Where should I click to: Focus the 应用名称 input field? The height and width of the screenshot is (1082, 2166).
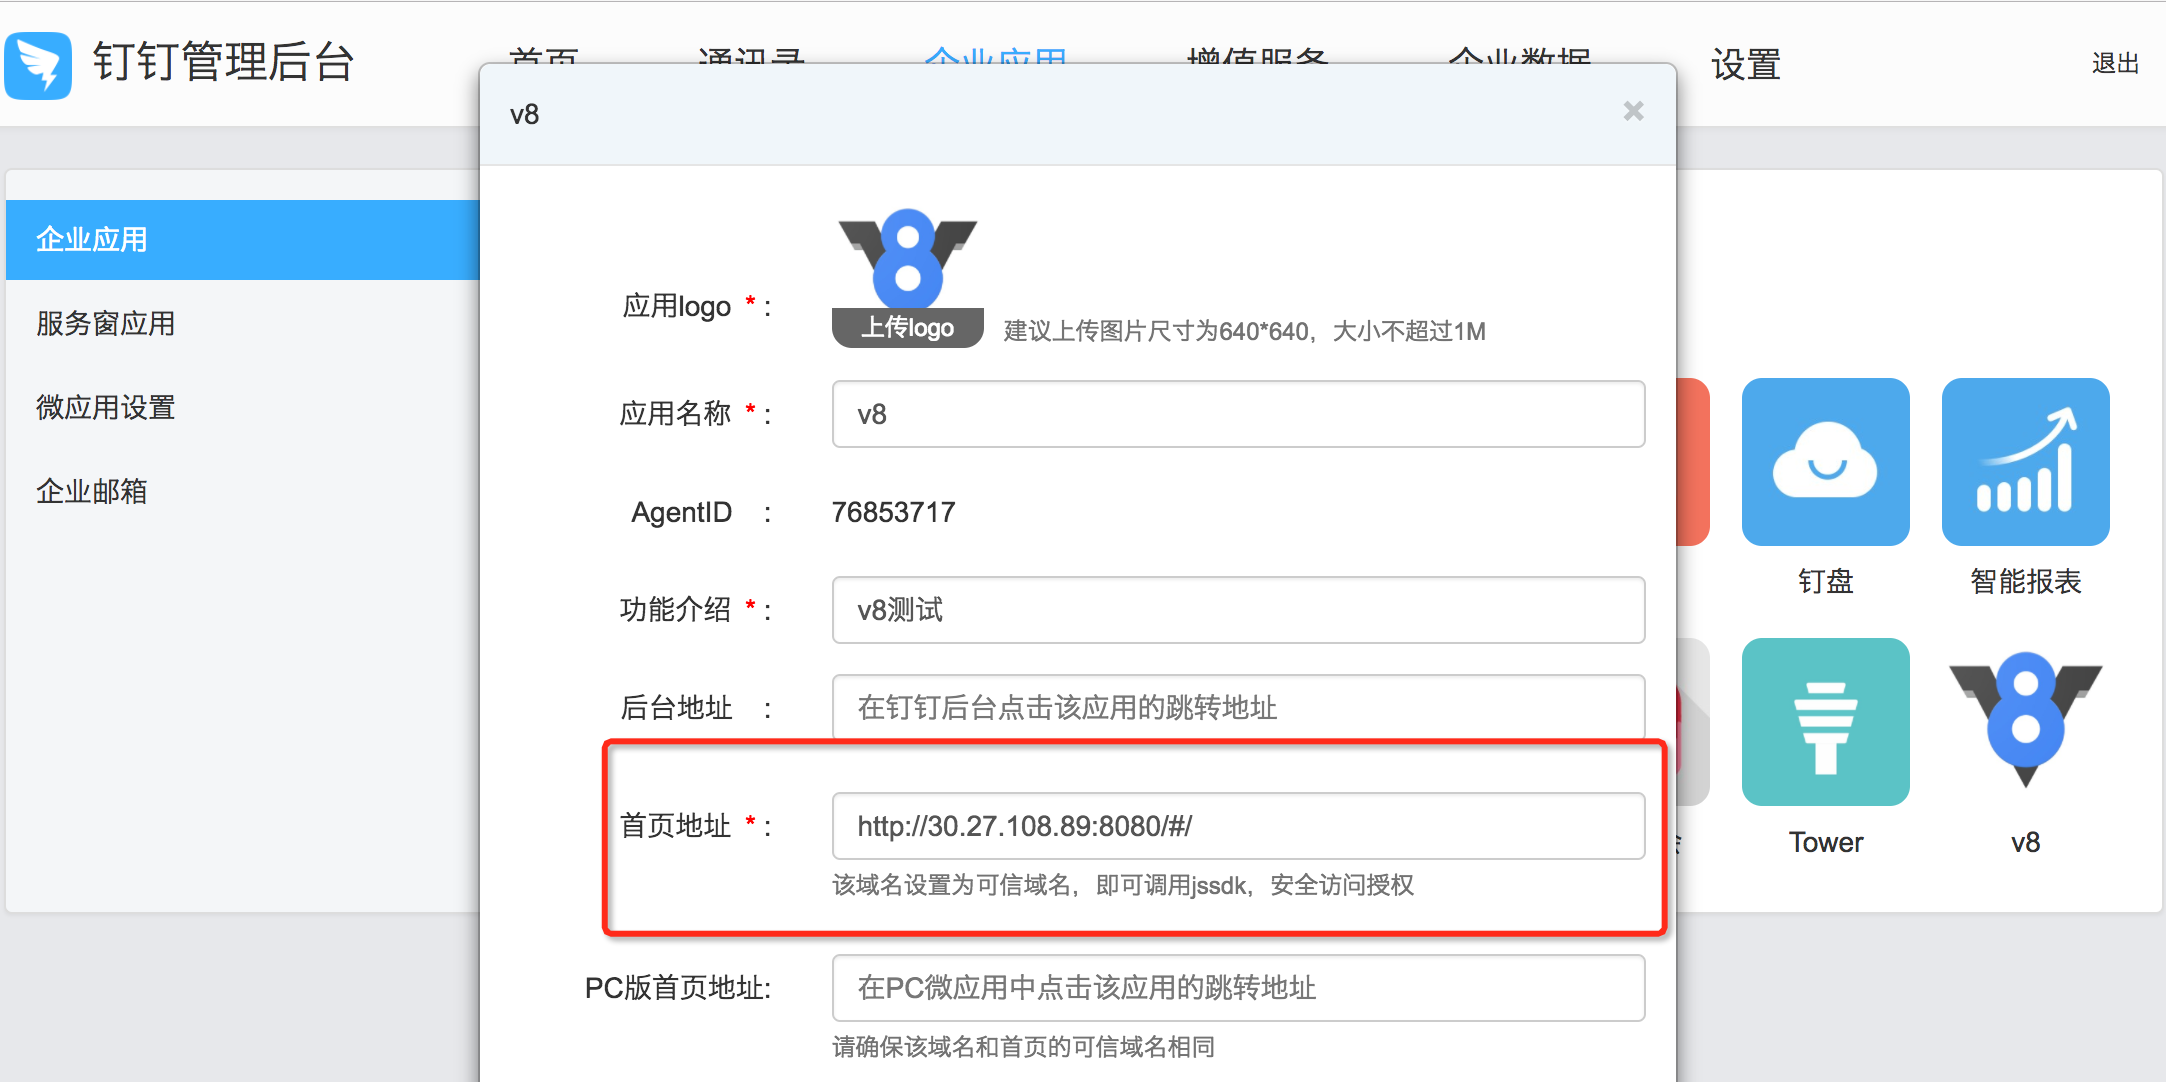click(x=1238, y=414)
